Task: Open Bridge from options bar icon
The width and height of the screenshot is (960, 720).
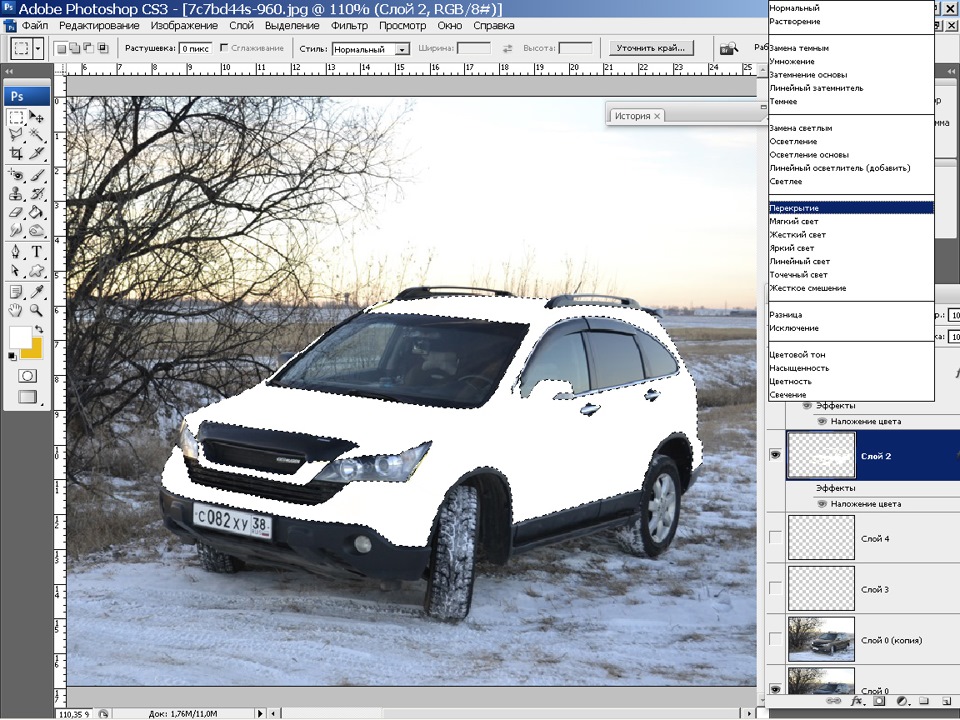Action: (729, 48)
